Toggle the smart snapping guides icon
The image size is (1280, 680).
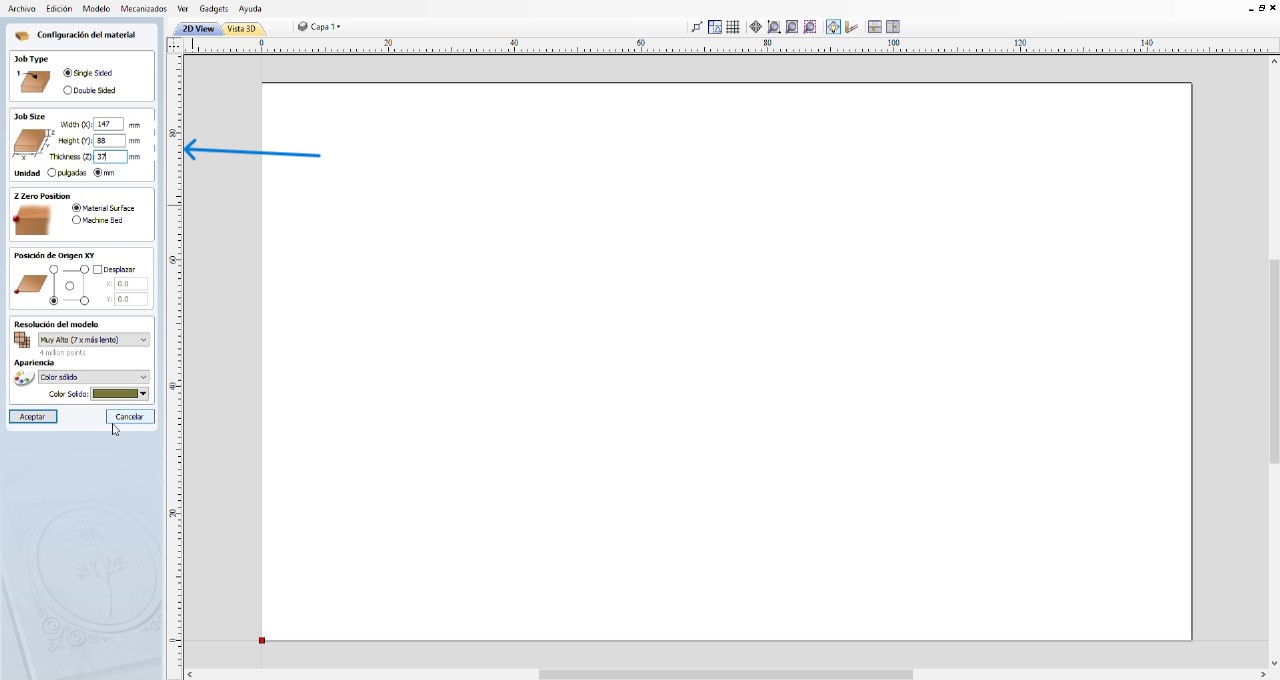715,27
